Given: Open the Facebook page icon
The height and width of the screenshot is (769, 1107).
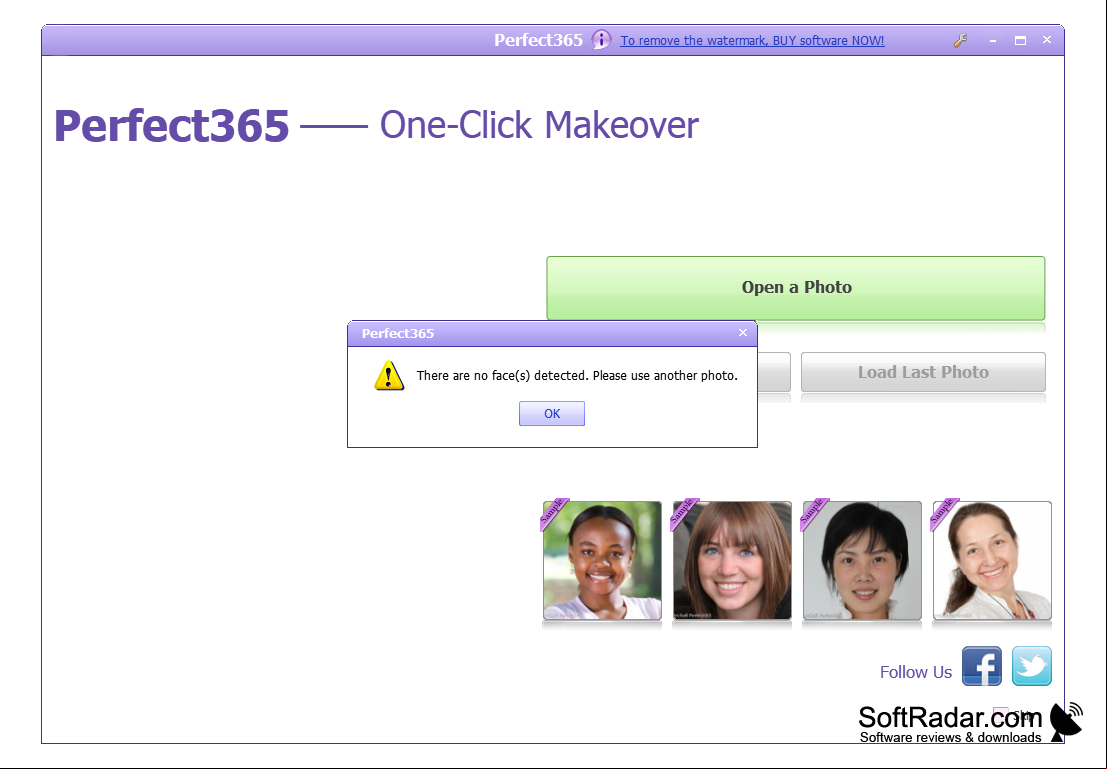Looking at the screenshot, I should [x=982, y=666].
